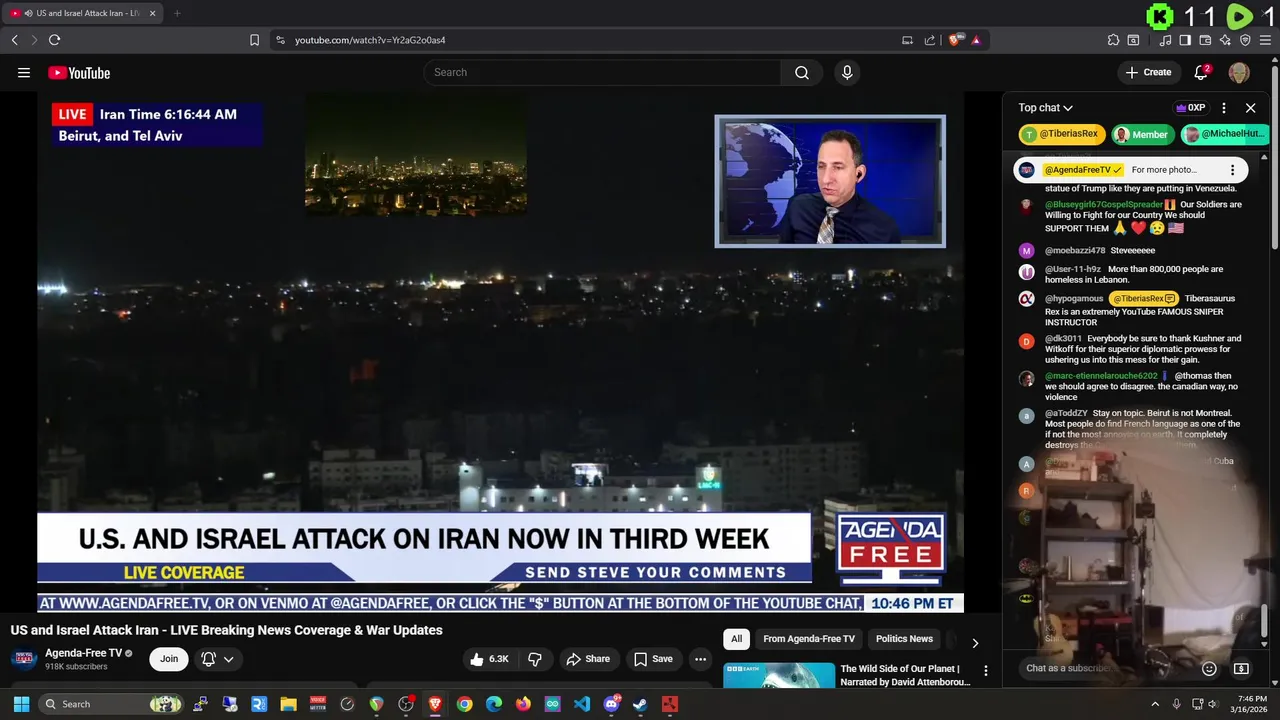Click the address bar URL
Screen dimensions: 1280x720
370,40
